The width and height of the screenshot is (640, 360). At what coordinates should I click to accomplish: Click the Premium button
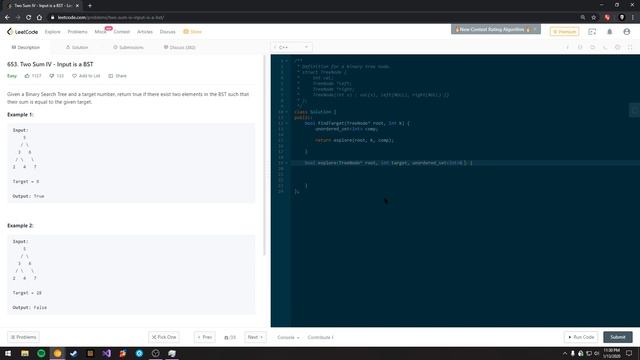tap(564, 31)
